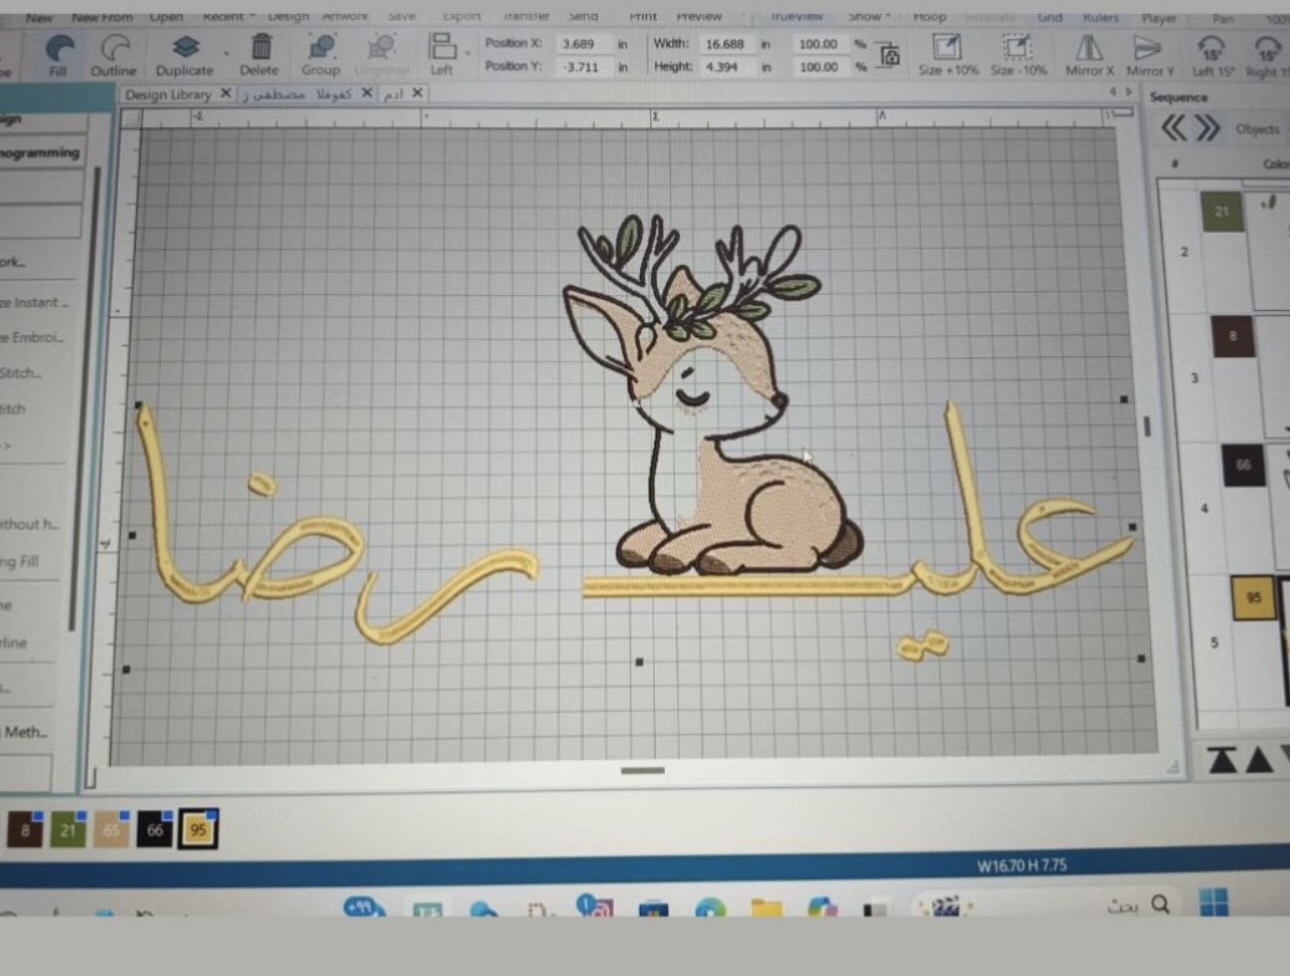The width and height of the screenshot is (1290, 976).
Task: Open the Windows Start button
Action: [x=1213, y=903]
